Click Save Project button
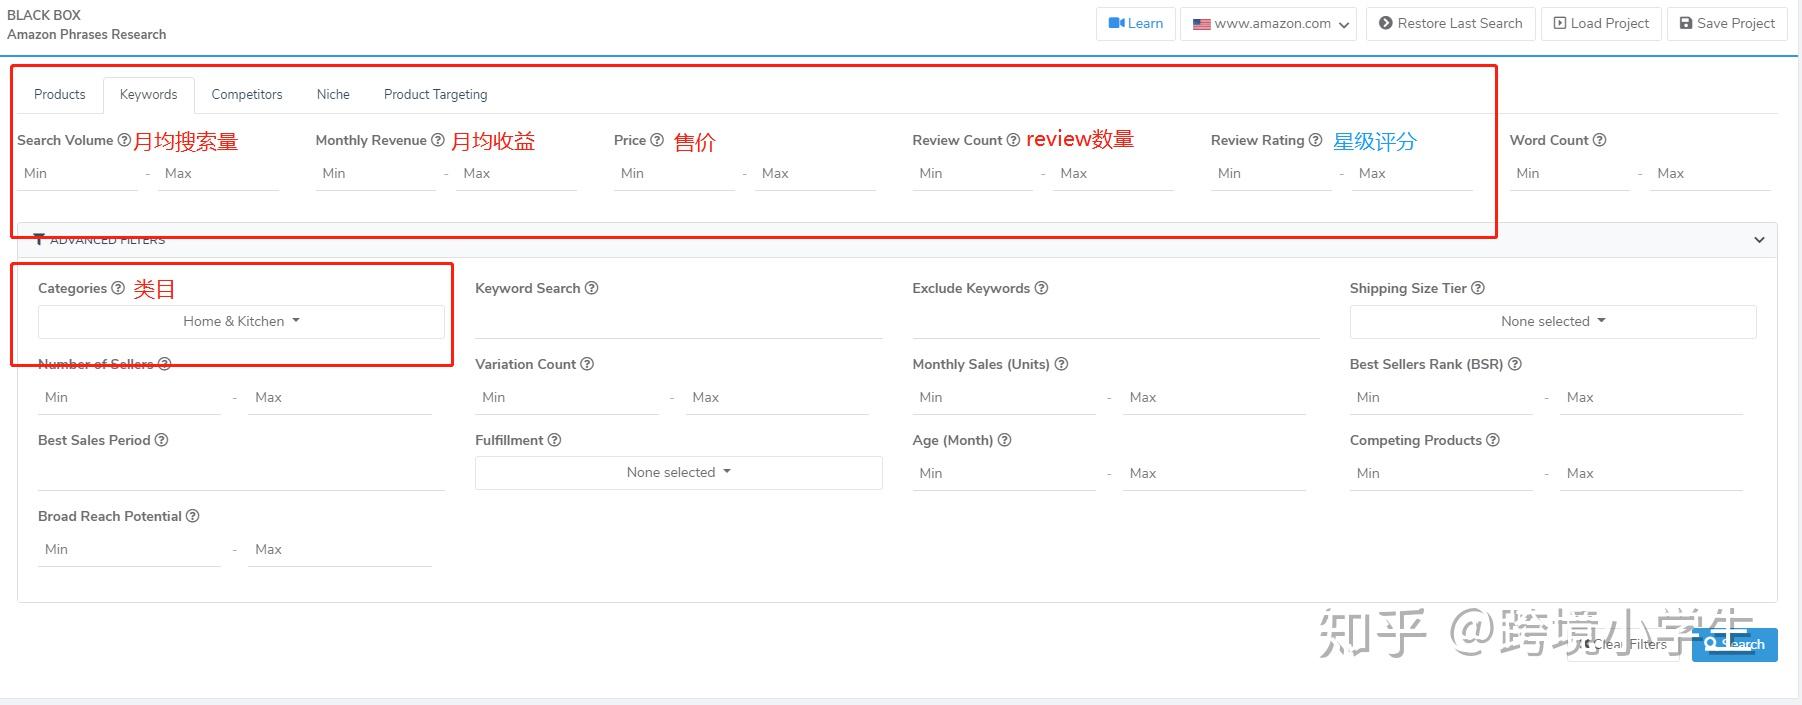The image size is (1802, 705). [1727, 24]
